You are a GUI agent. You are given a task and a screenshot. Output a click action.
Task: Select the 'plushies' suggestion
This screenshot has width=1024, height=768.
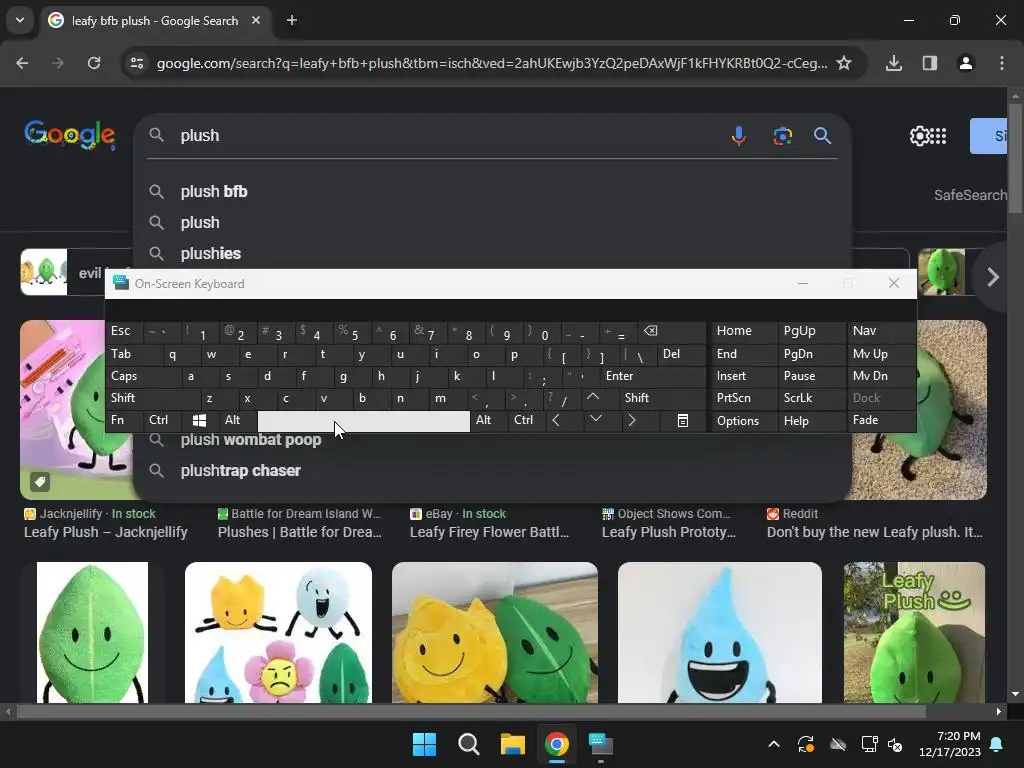(492, 253)
